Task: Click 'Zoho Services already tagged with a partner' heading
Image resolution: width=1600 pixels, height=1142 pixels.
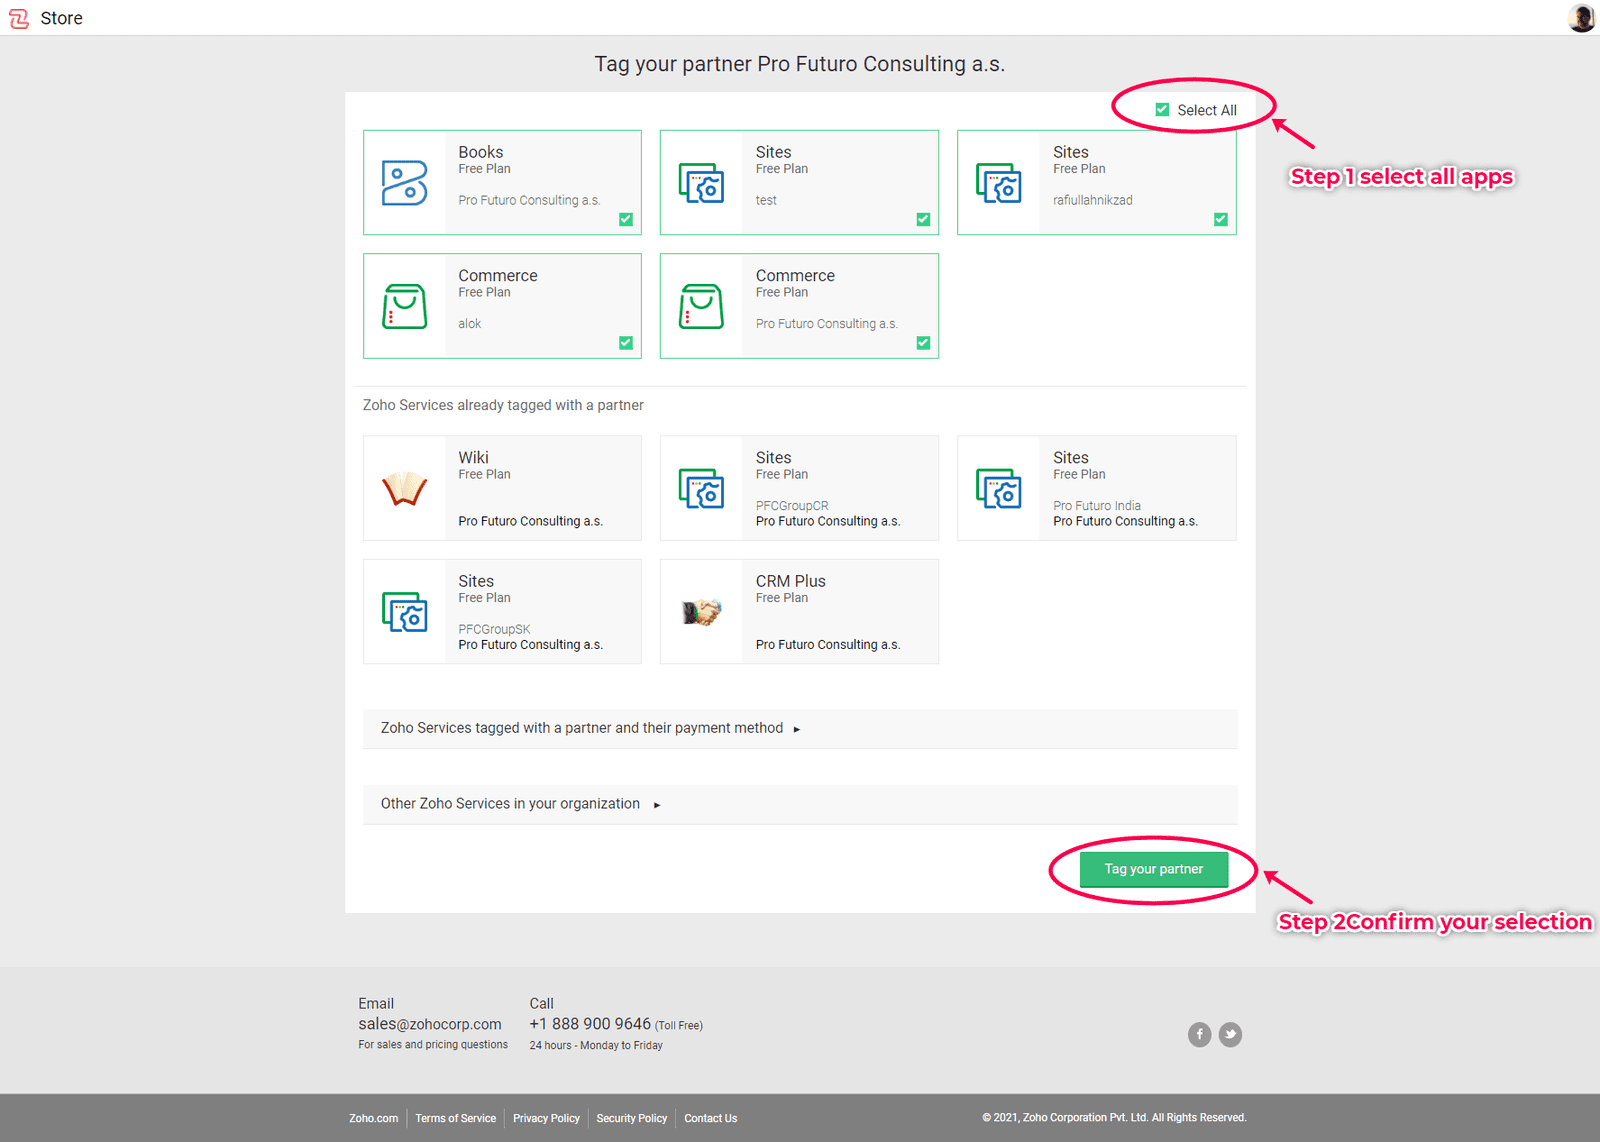Action: [x=503, y=405]
